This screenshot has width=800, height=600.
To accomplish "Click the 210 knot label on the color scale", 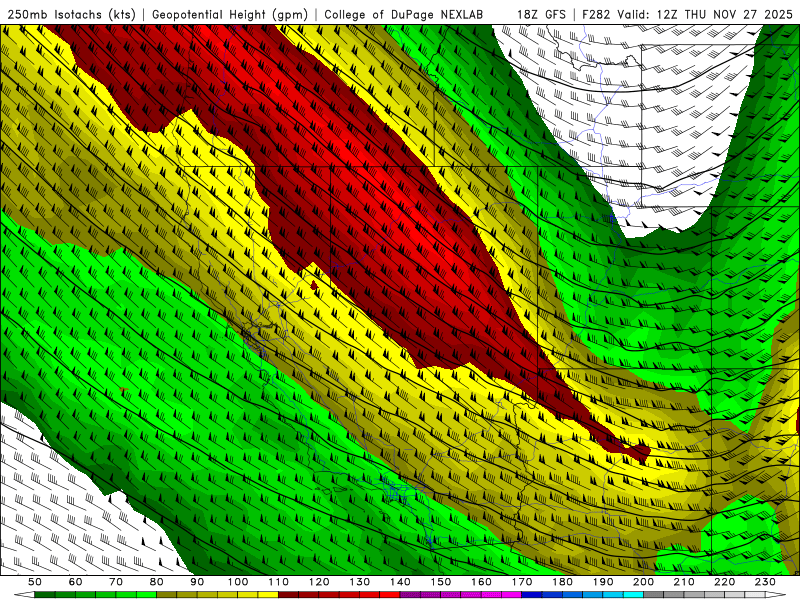I will 684,582.
